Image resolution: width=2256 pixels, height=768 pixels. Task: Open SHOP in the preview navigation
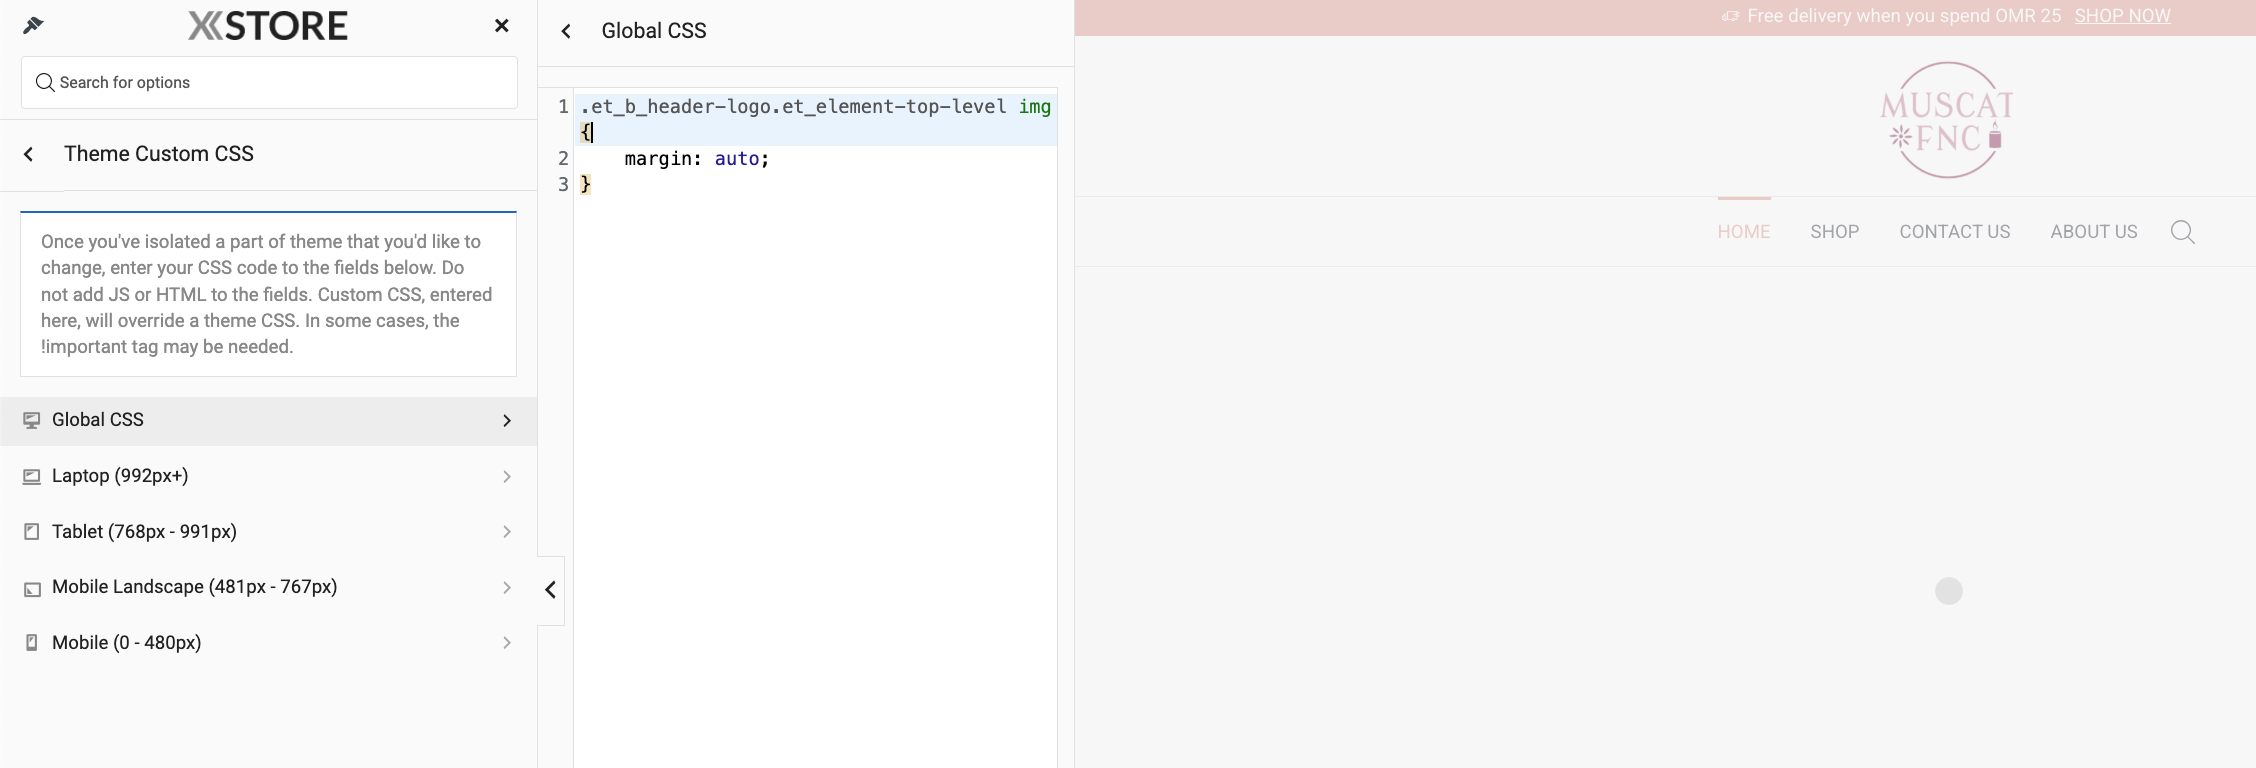(x=1835, y=232)
